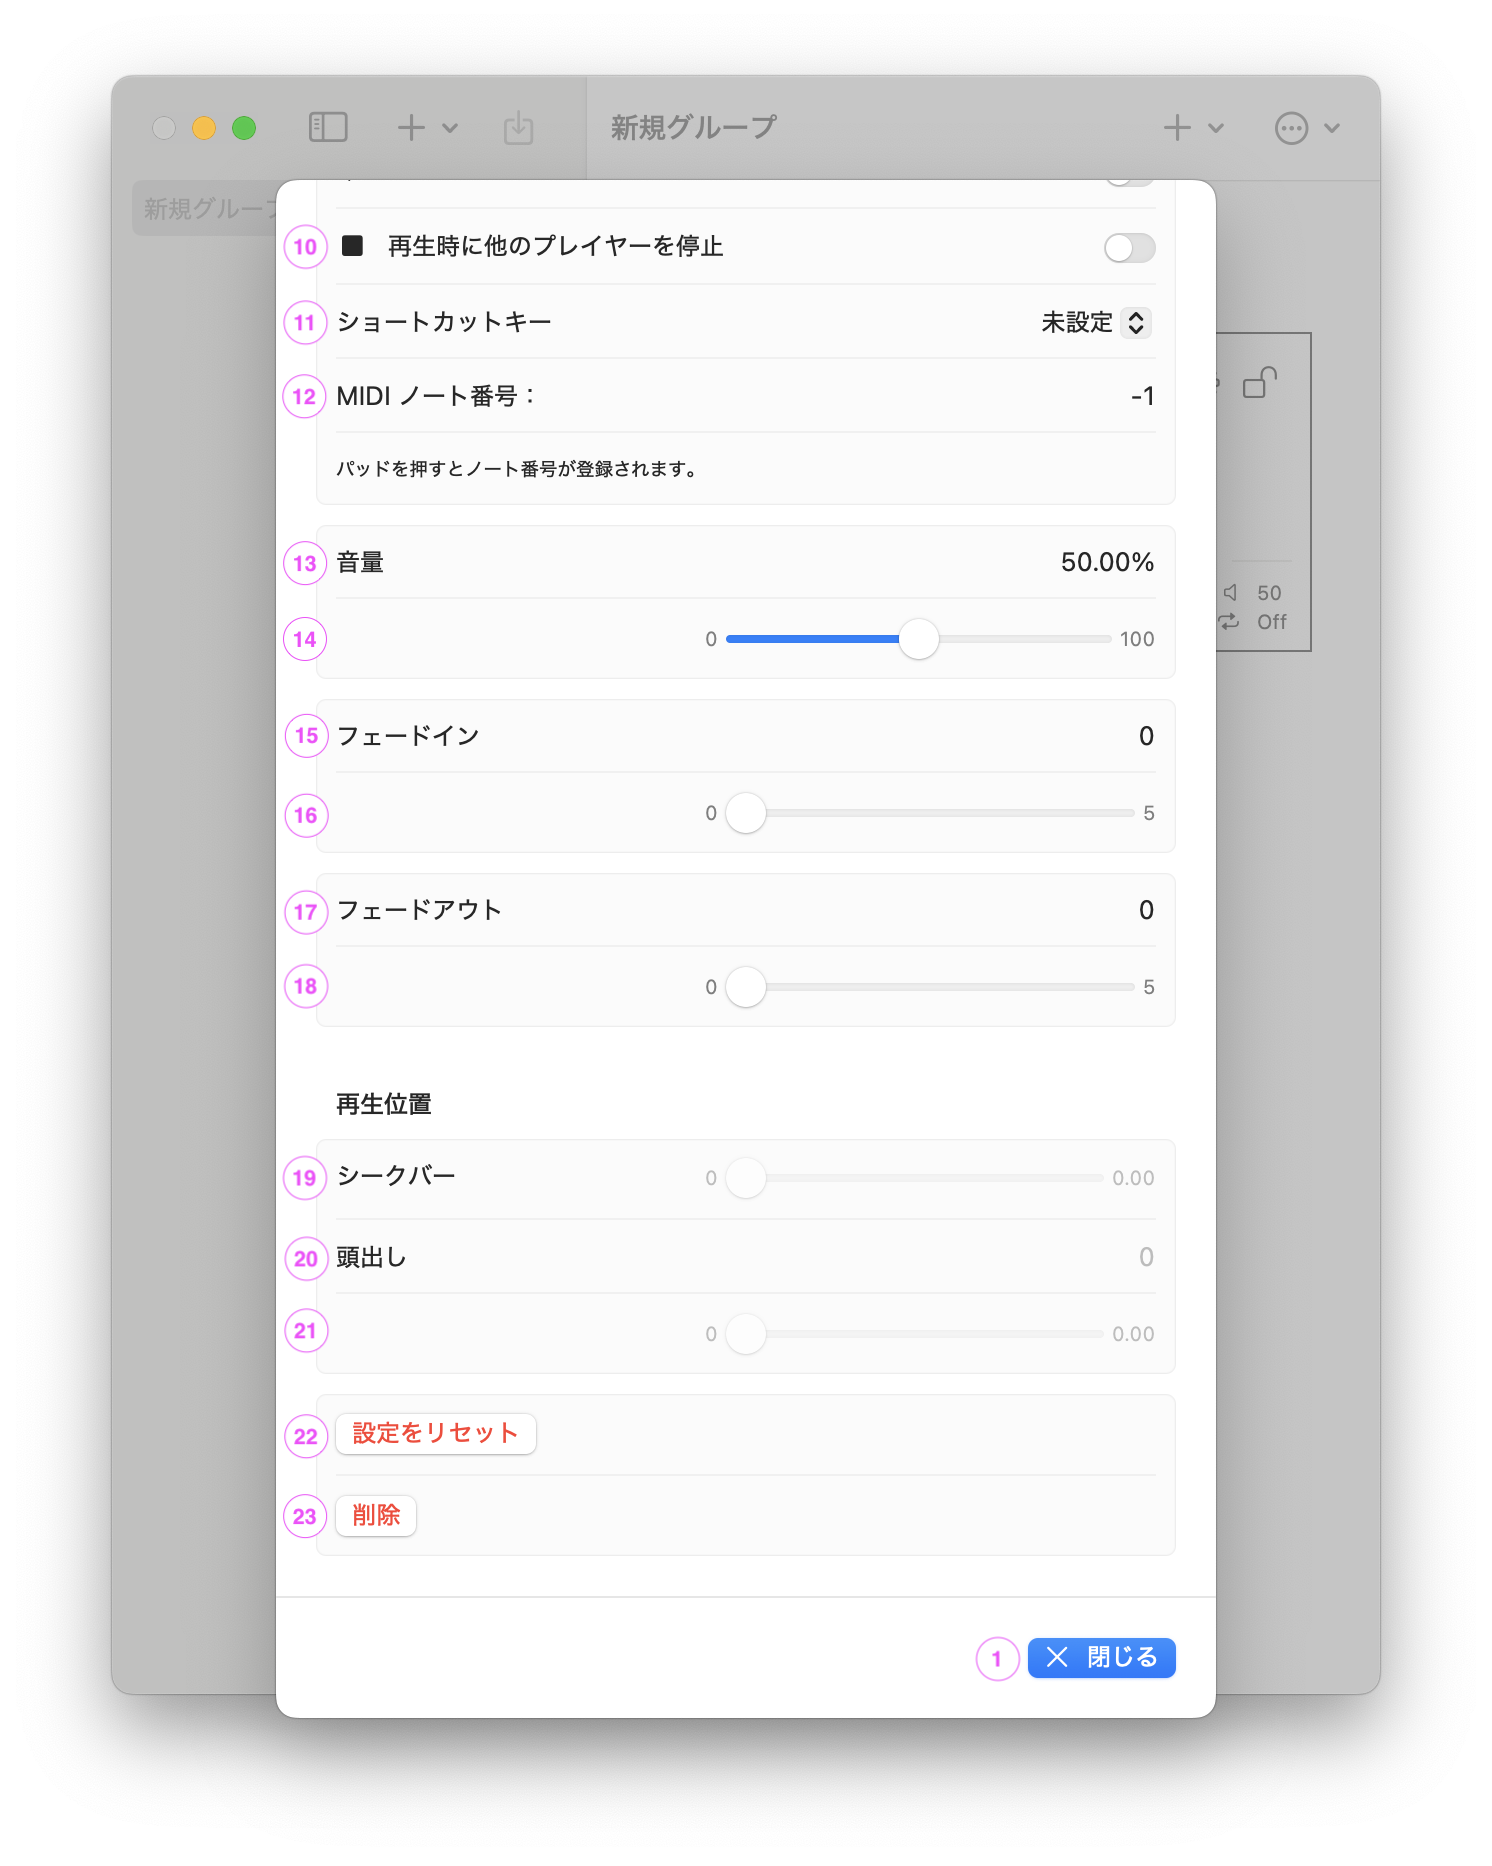Click the 設定をリセット button
1492x1866 pixels.
[x=436, y=1433]
